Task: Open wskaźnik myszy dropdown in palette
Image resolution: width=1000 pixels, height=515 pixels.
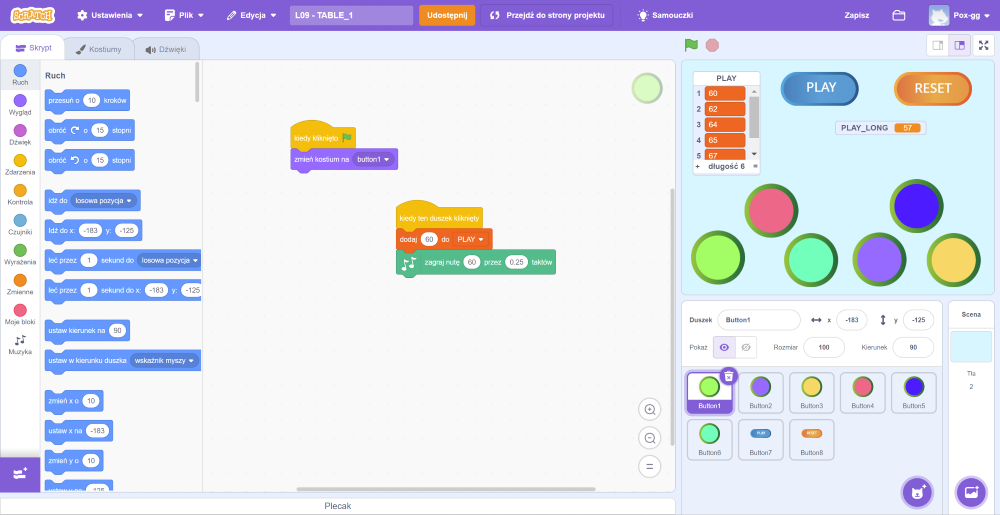Action: (x=164, y=361)
